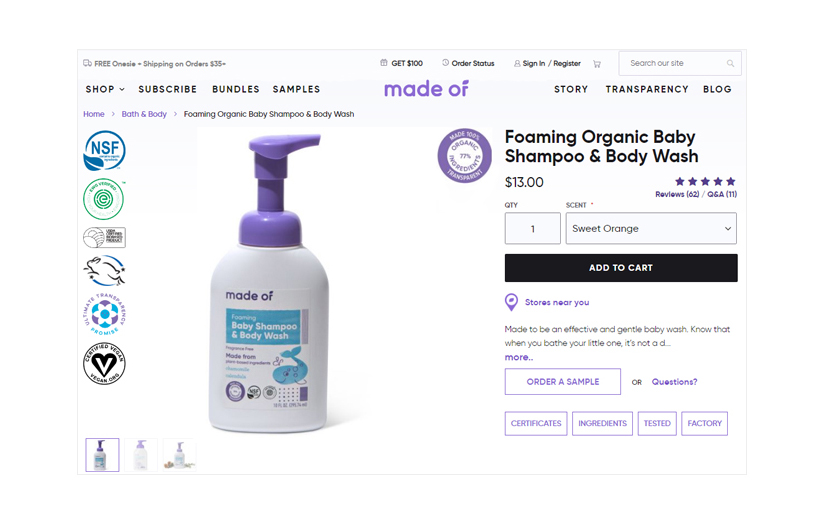
Task: Go to the Bundles menu item
Action: point(236,89)
